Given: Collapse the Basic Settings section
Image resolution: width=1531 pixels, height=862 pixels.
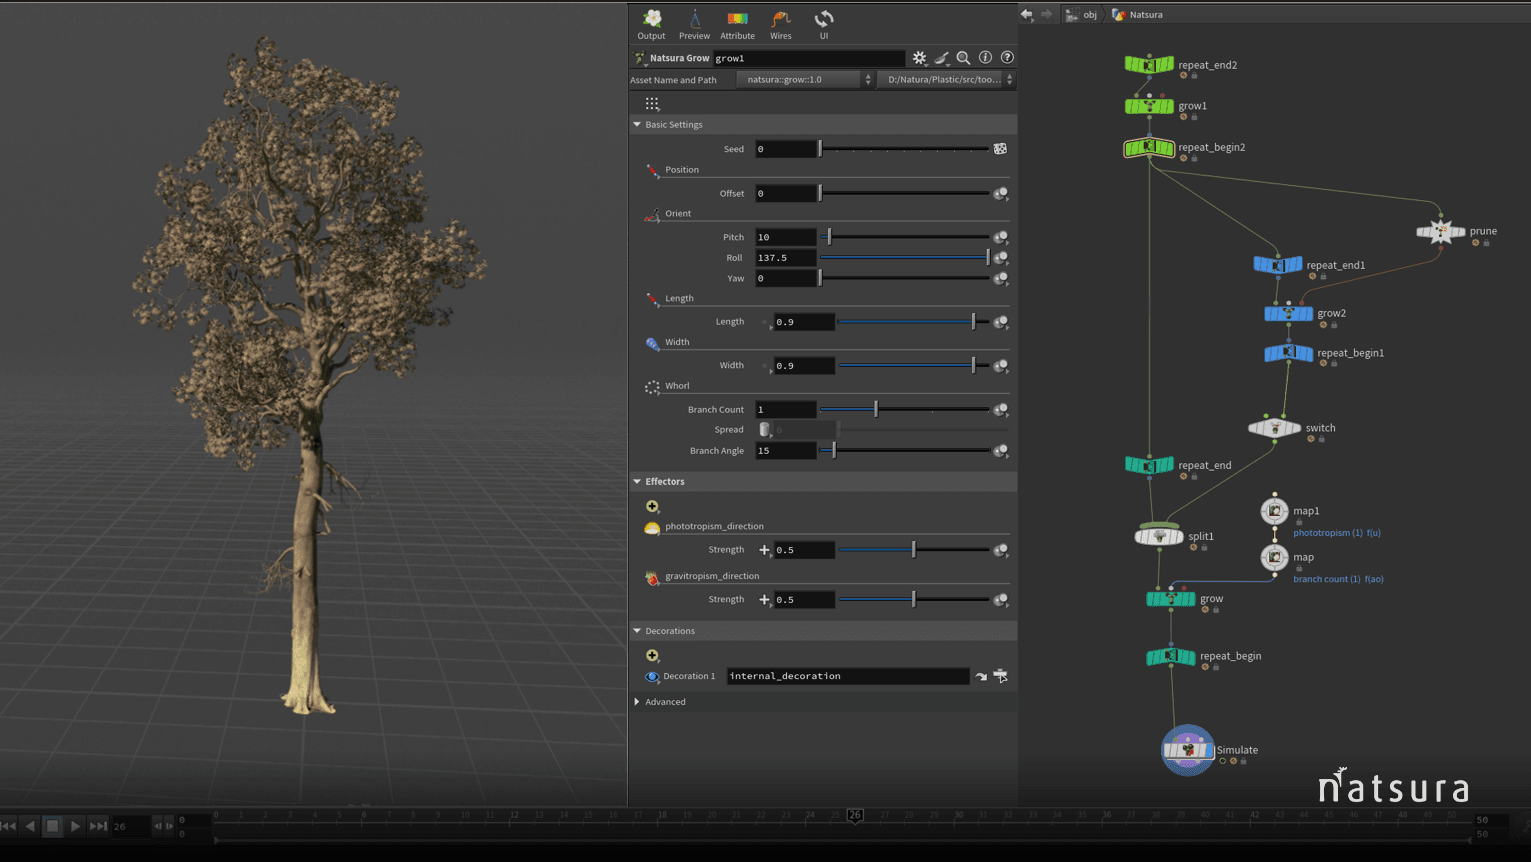Looking at the screenshot, I should (x=637, y=124).
